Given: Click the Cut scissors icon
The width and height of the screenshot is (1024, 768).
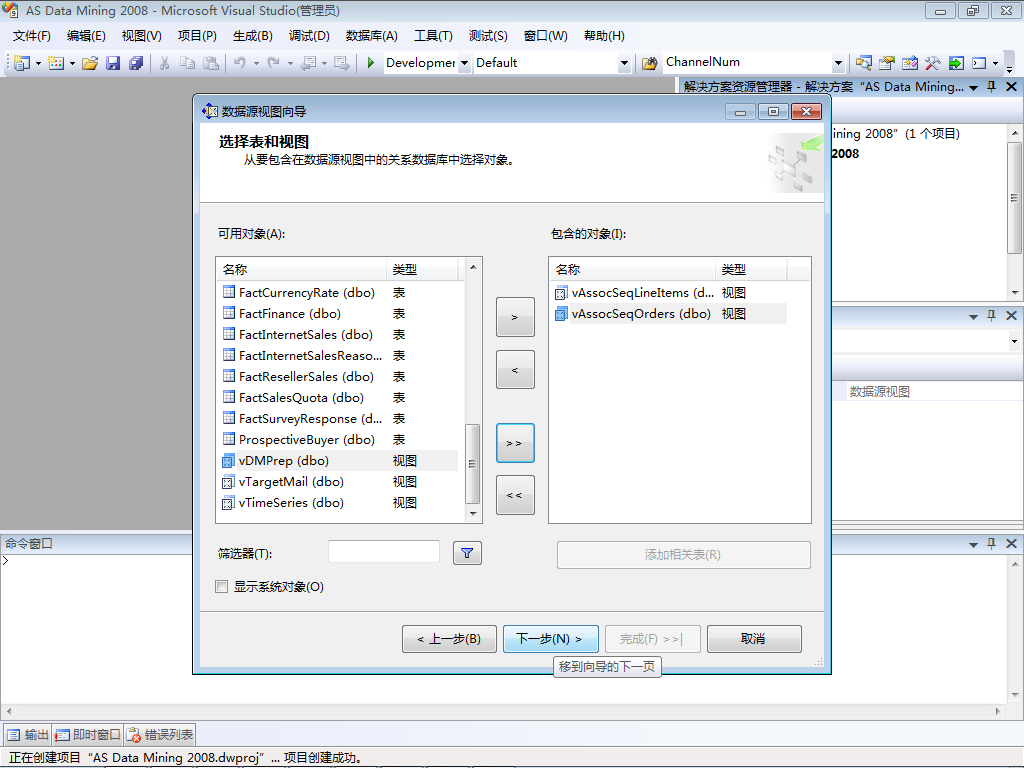Looking at the screenshot, I should tap(164, 63).
